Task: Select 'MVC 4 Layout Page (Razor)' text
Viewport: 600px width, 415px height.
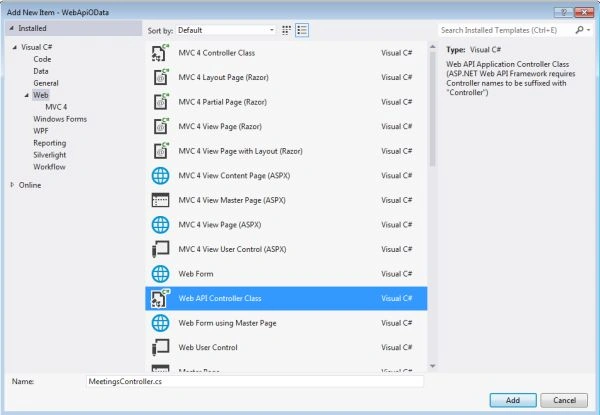Action: [223, 77]
